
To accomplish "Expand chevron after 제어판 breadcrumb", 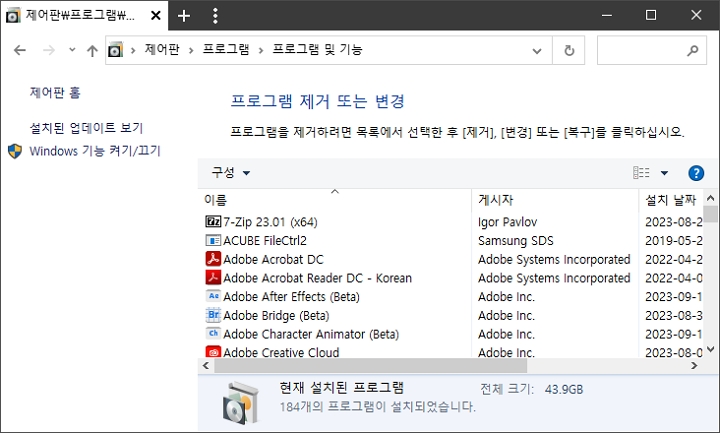I will pos(191,50).
